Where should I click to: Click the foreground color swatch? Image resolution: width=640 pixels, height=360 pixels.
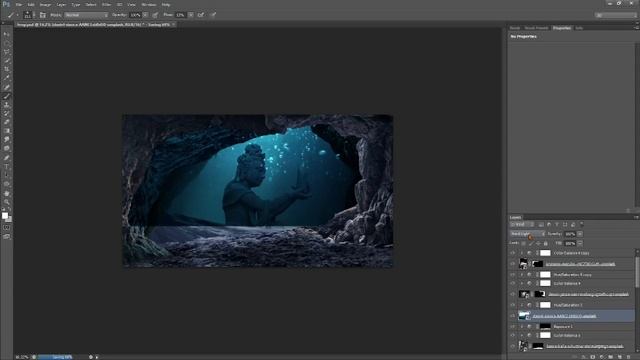pos(5,216)
